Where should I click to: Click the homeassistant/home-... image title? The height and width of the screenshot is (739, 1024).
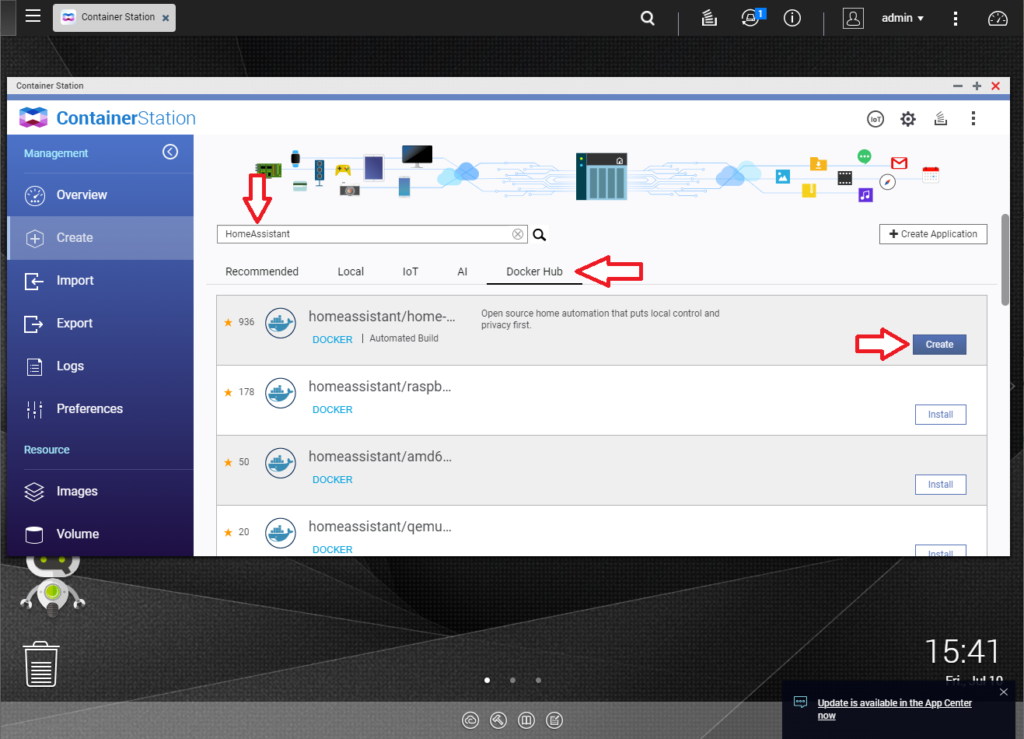382,317
